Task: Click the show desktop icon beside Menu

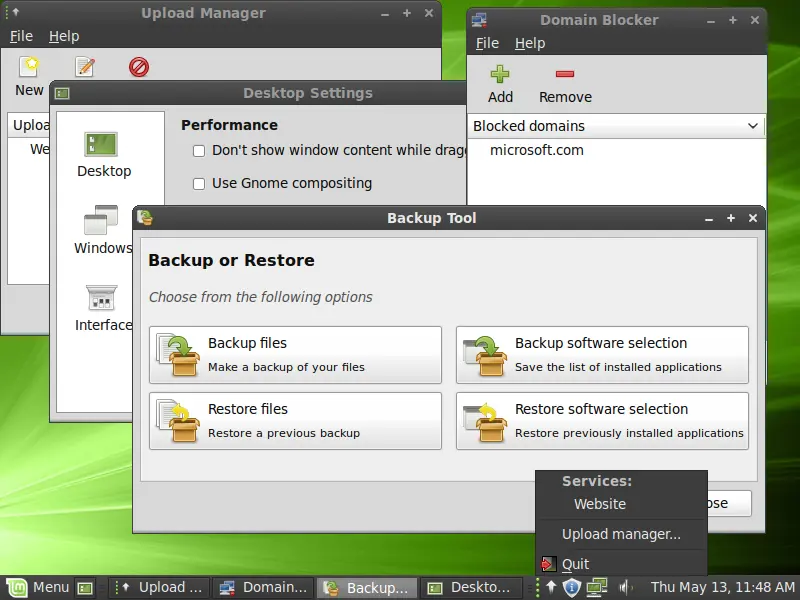Action: (x=85, y=588)
